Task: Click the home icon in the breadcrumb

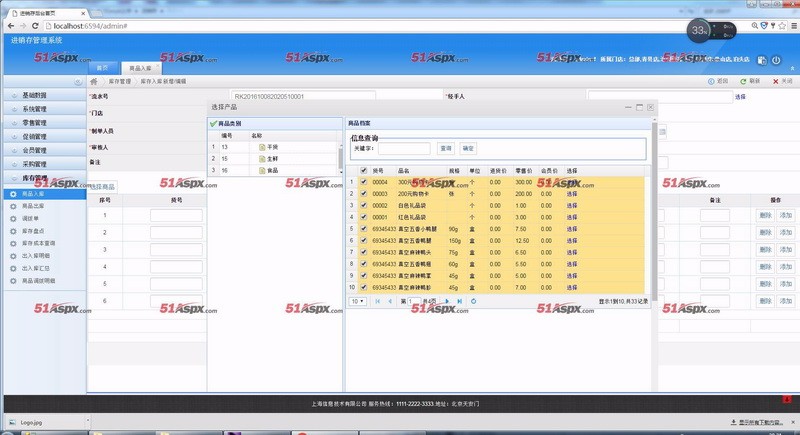Action: [94, 81]
